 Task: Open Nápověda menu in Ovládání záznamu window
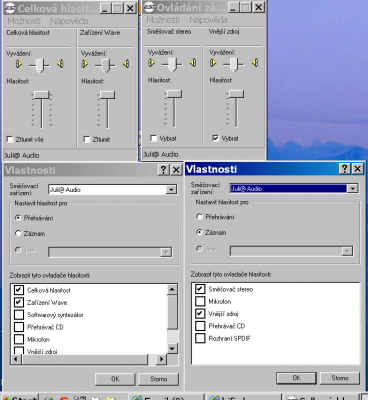(208, 20)
